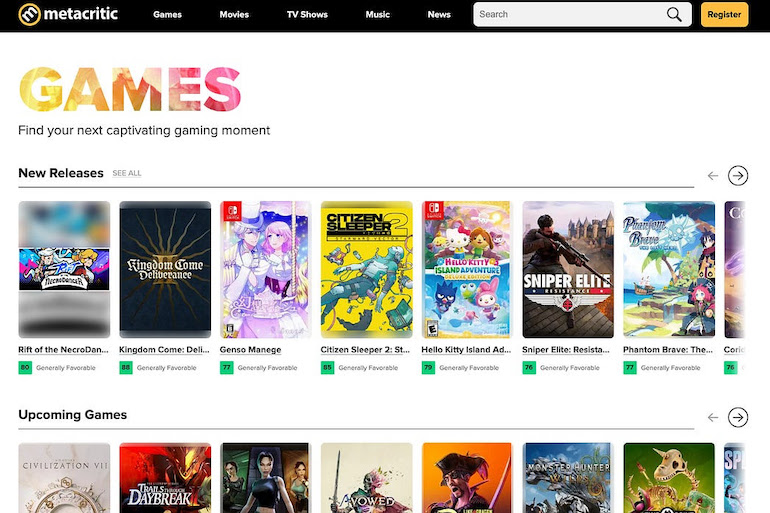Go to the News section
The width and height of the screenshot is (770, 513).
click(x=439, y=15)
